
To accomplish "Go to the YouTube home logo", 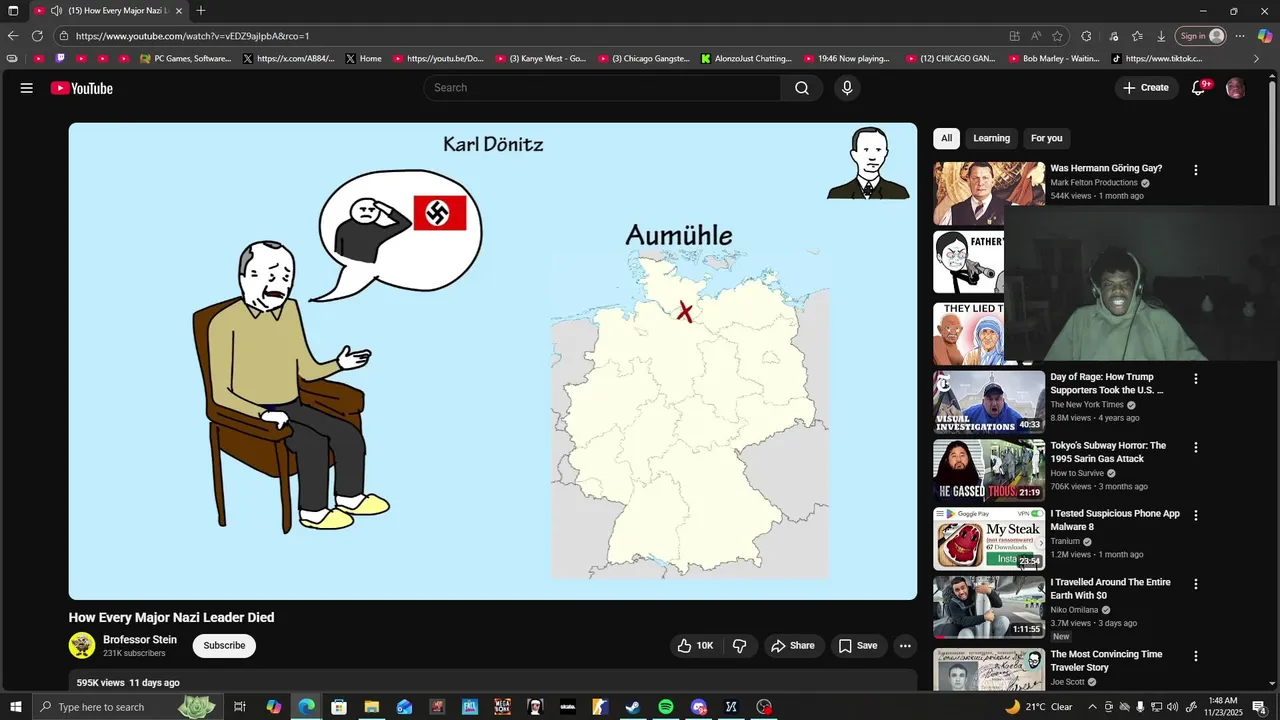I will 82,88.
